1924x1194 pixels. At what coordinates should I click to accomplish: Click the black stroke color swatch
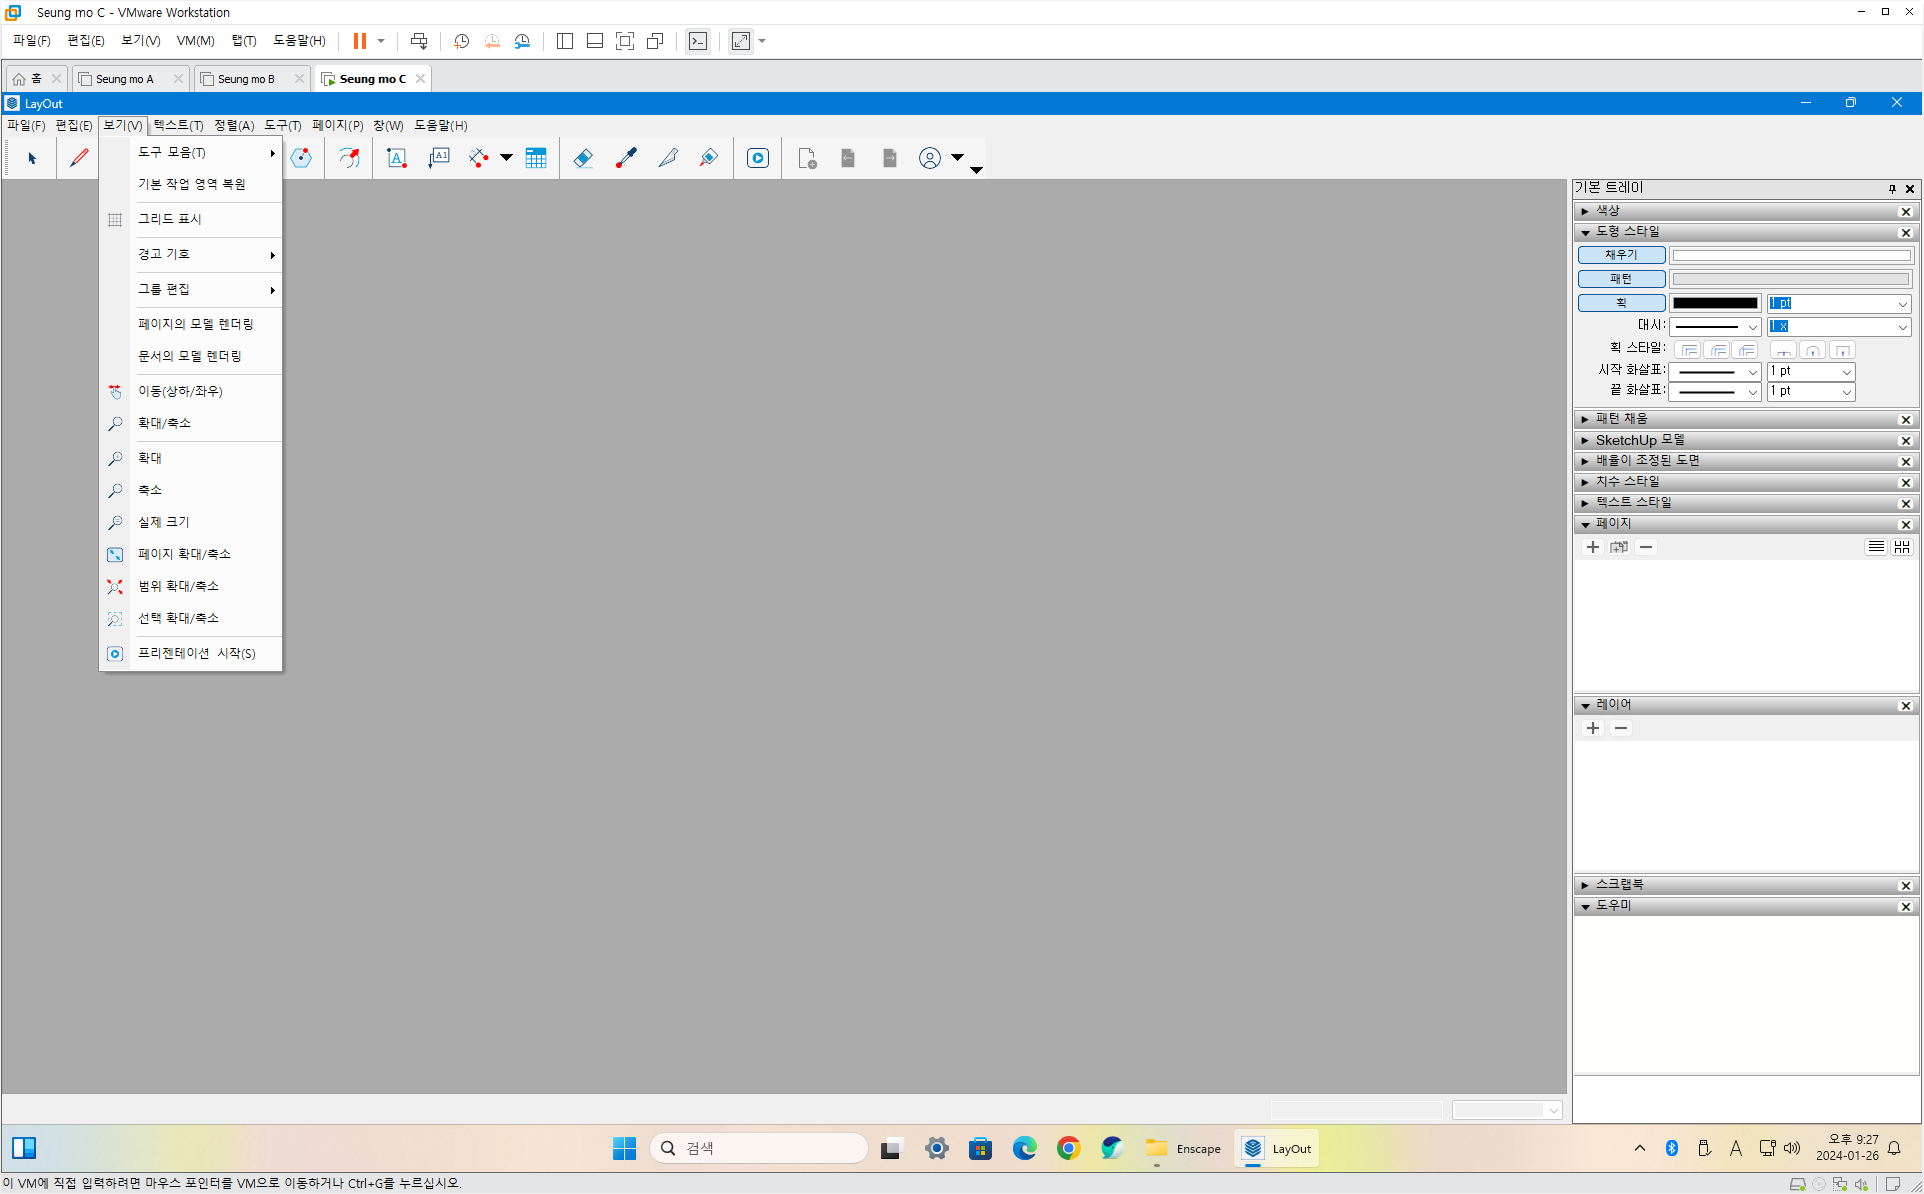pos(1715,303)
